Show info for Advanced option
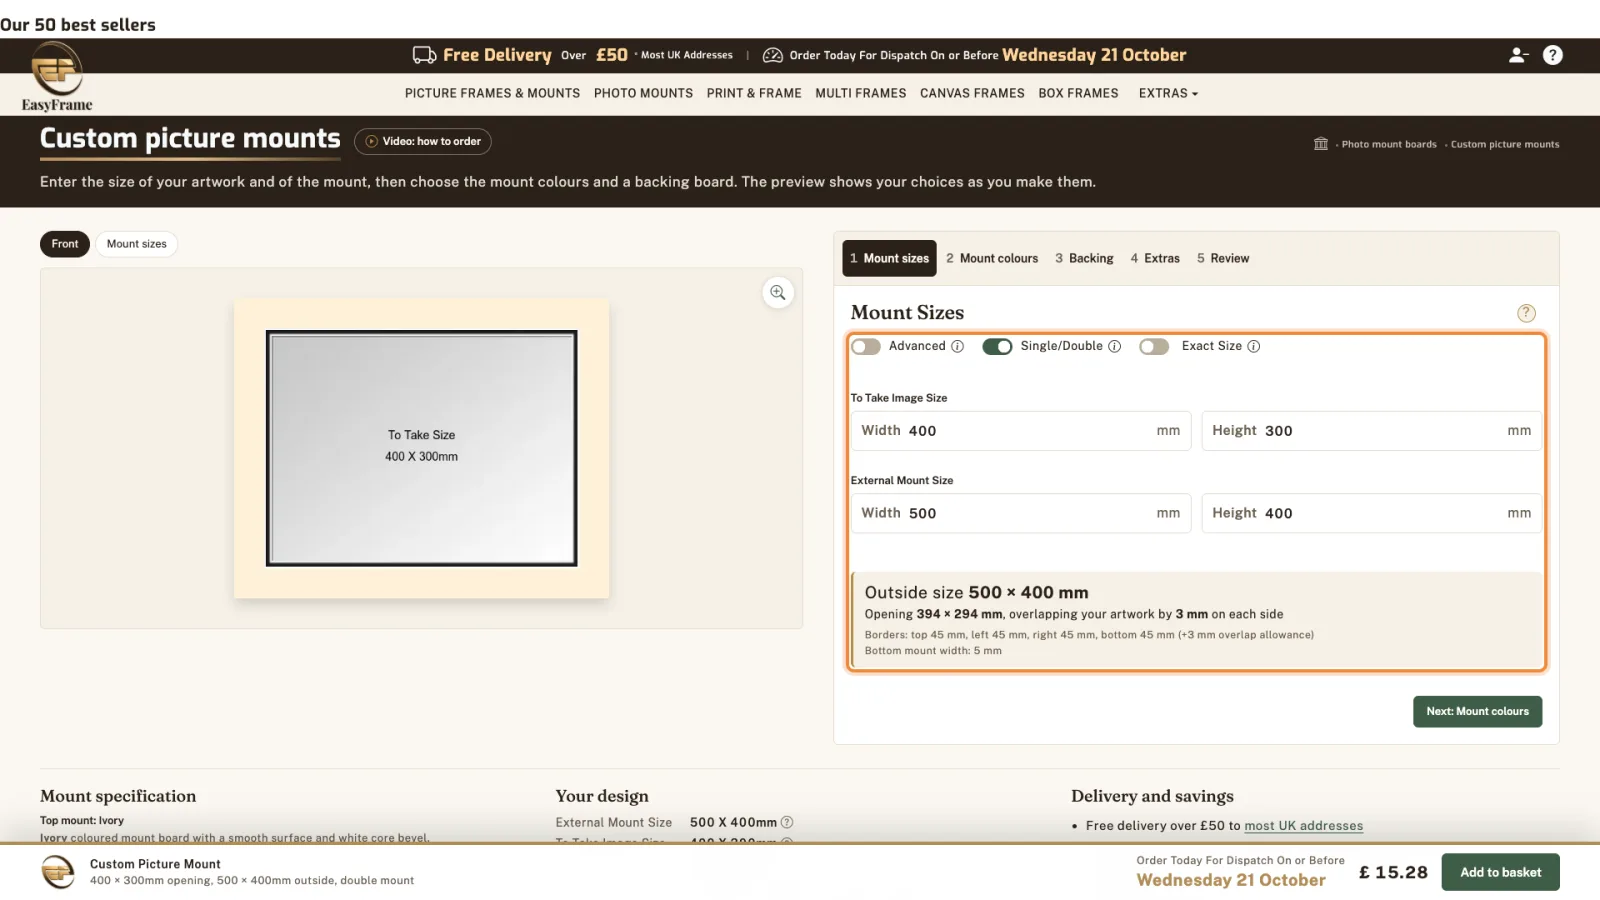Image resolution: width=1600 pixels, height=900 pixels. pyautogui.click(x=957, y=346)
